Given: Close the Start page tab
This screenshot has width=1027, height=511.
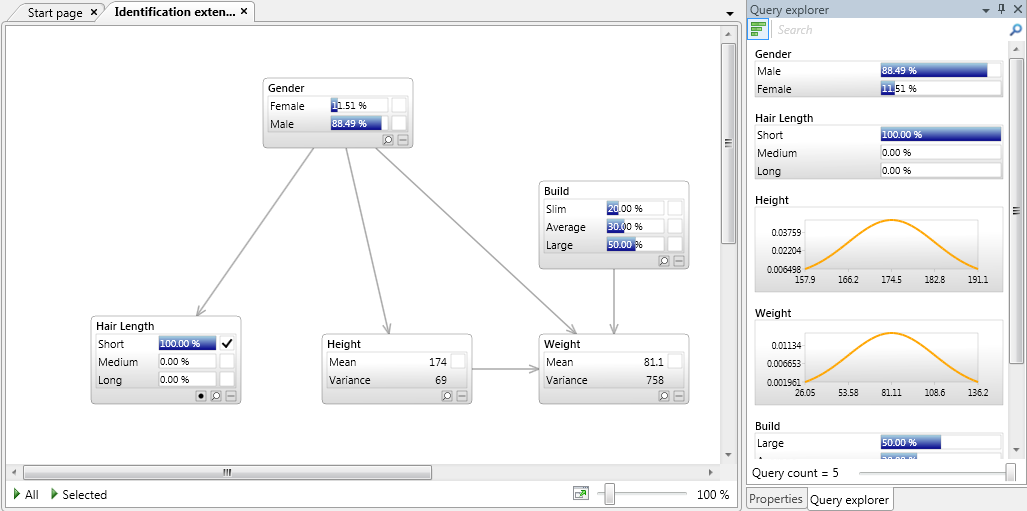Looking at the screenshot, I should (x=93, y=12).
